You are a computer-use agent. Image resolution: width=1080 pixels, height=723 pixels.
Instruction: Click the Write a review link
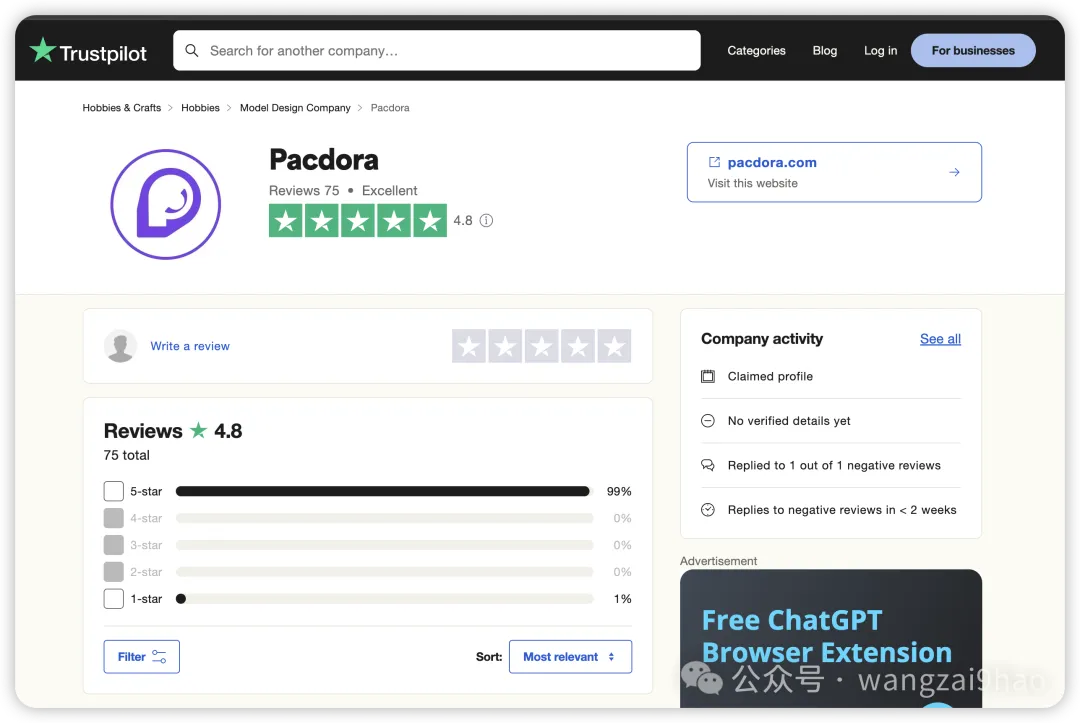[190, 346]
